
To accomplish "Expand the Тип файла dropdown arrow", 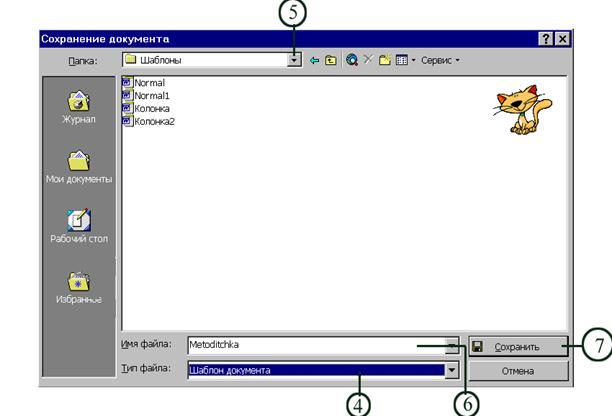I will tap(452, 370).
